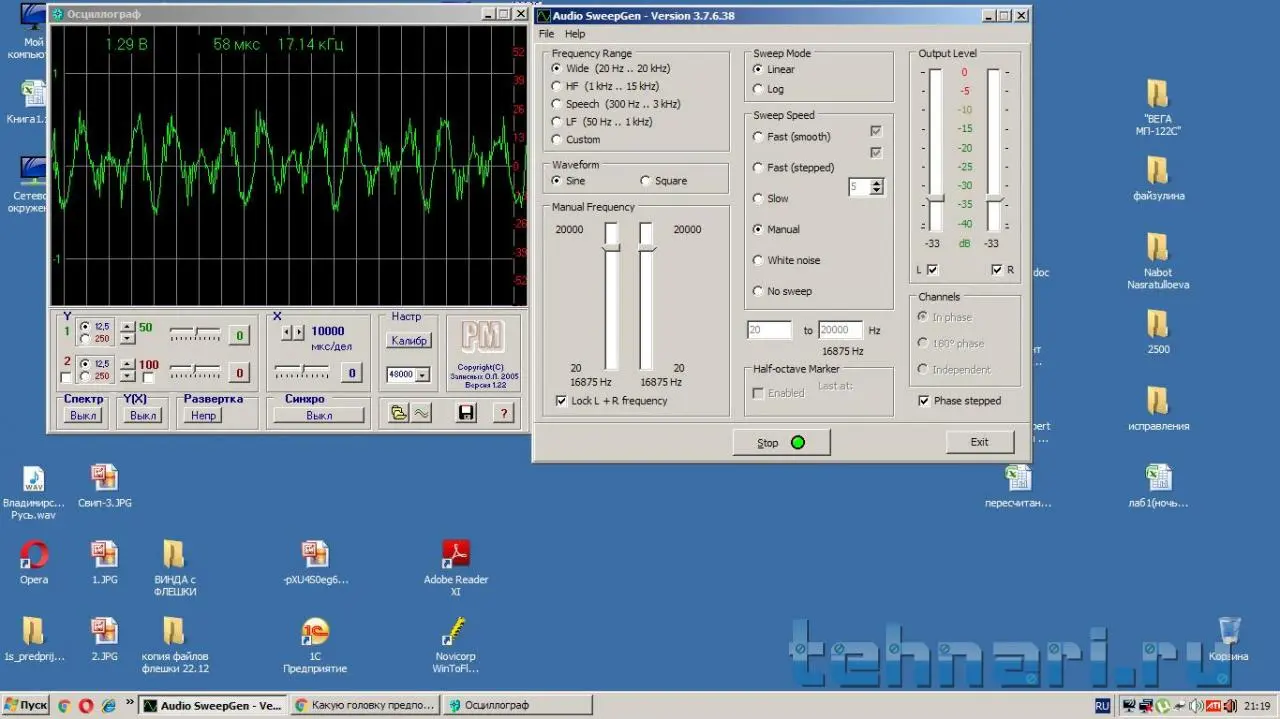Open the File menu in Audio SweepGen
Image resolution: width=1280 pixels, height=719 pixels.
click(546, 34)
